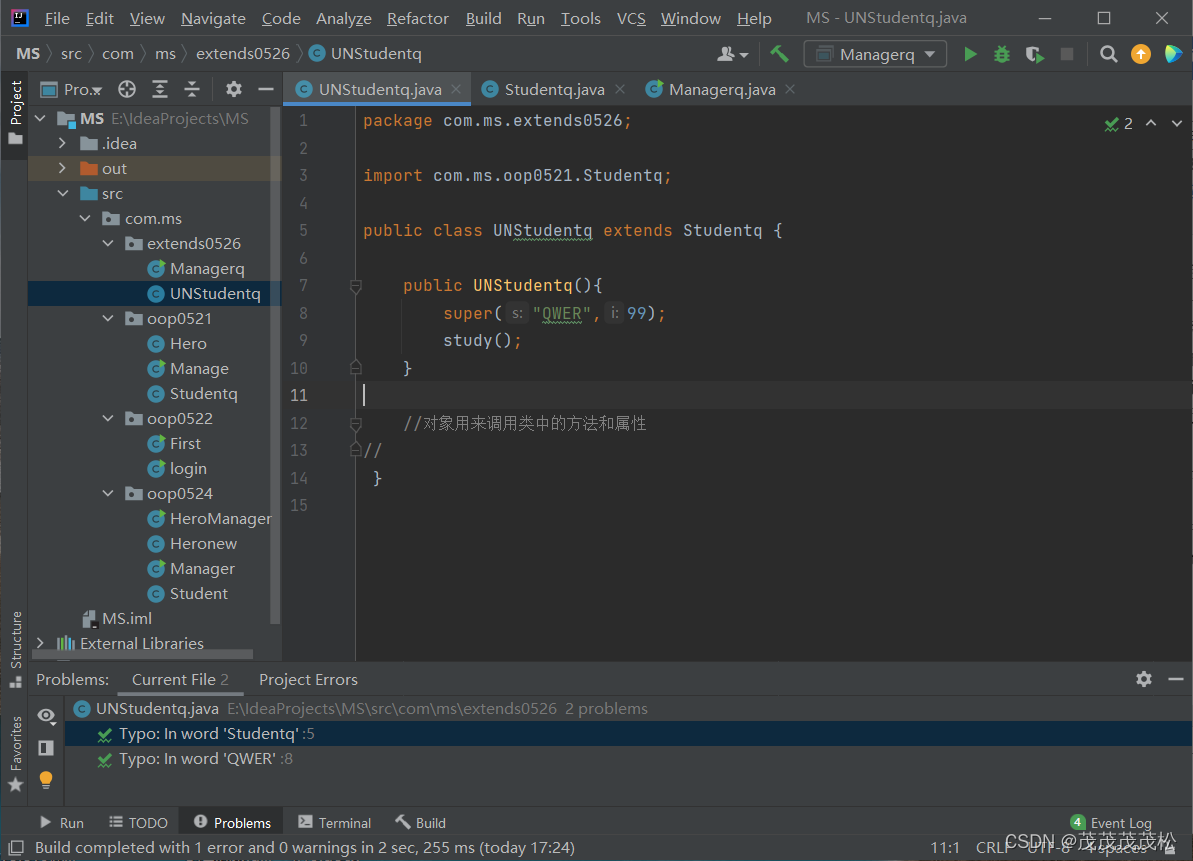The height and width of the screenshot is (861, 1193).
Task: Click Run with Coverage shield icon
Action: point(1034,54)
